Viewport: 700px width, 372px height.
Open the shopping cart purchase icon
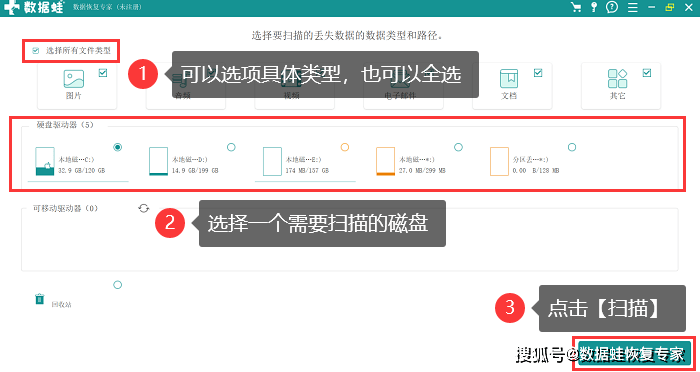[x=576, y=7]
